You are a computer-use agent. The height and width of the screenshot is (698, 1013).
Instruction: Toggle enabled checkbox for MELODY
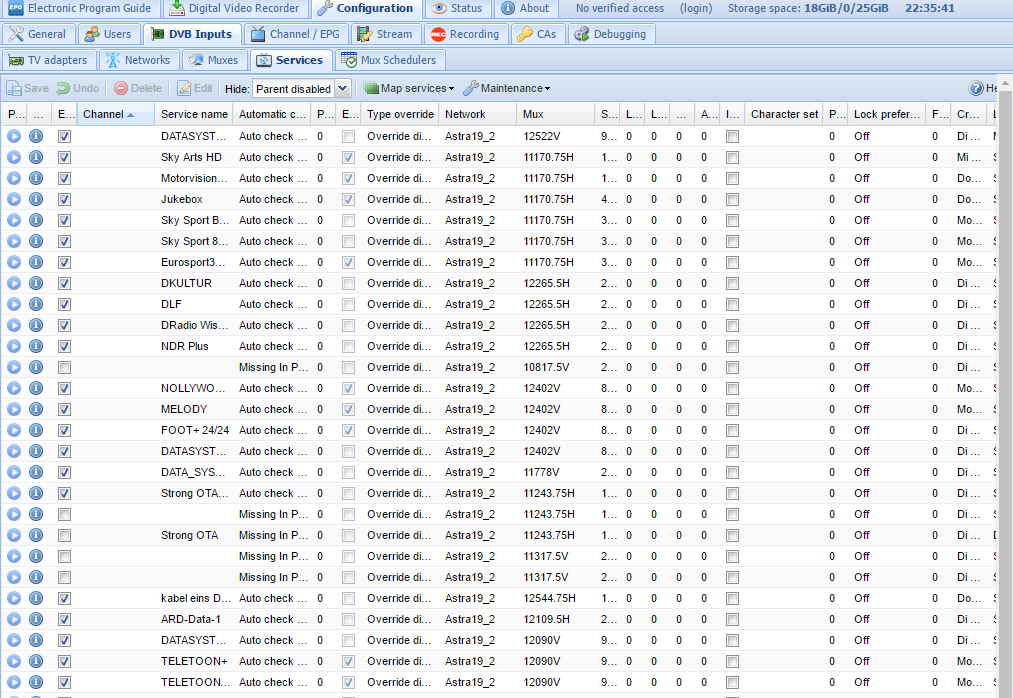(64, 409)
